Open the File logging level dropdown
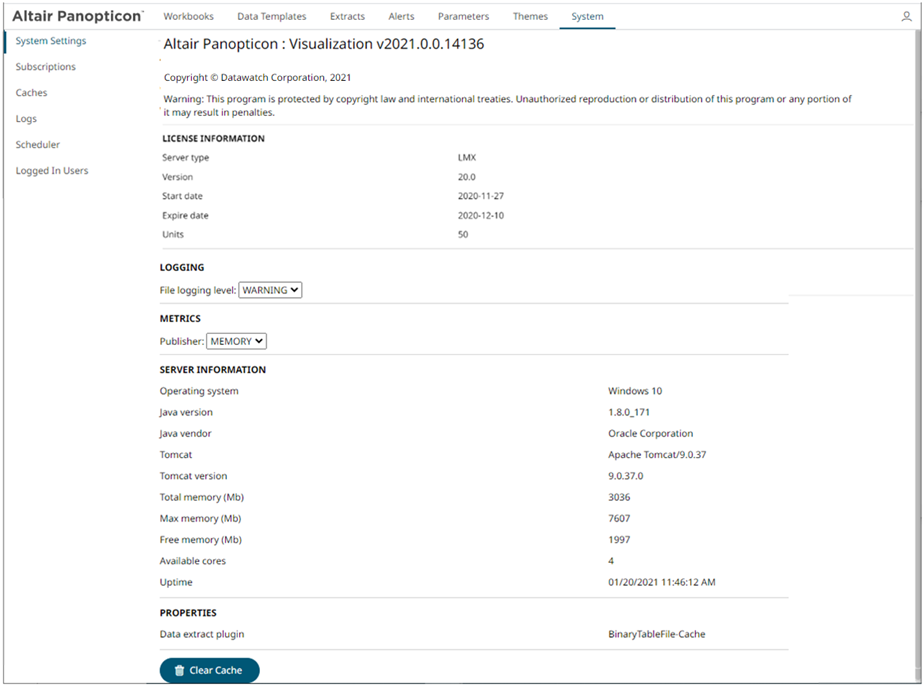The width and height of the screenshot is (924, 687). pos(270,290)
